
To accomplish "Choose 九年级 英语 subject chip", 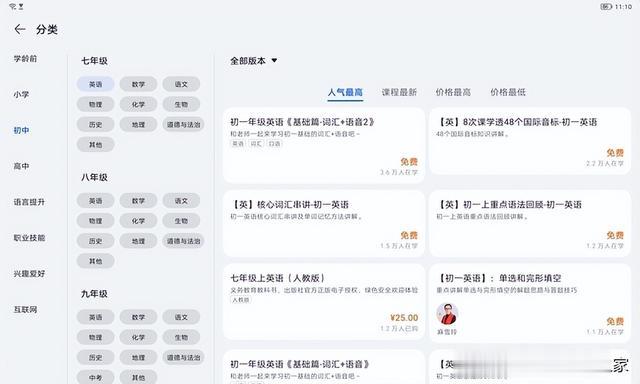I will pyautogui.click(x=96, y=317).
